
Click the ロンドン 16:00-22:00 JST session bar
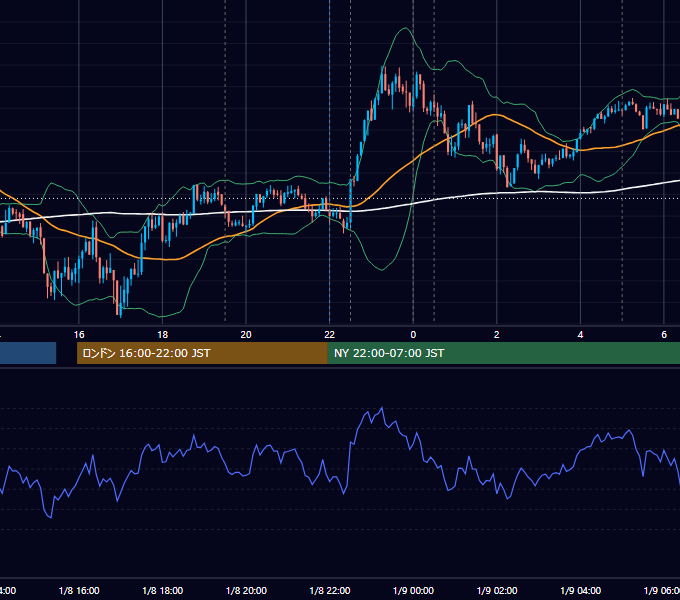coord(202,353)
